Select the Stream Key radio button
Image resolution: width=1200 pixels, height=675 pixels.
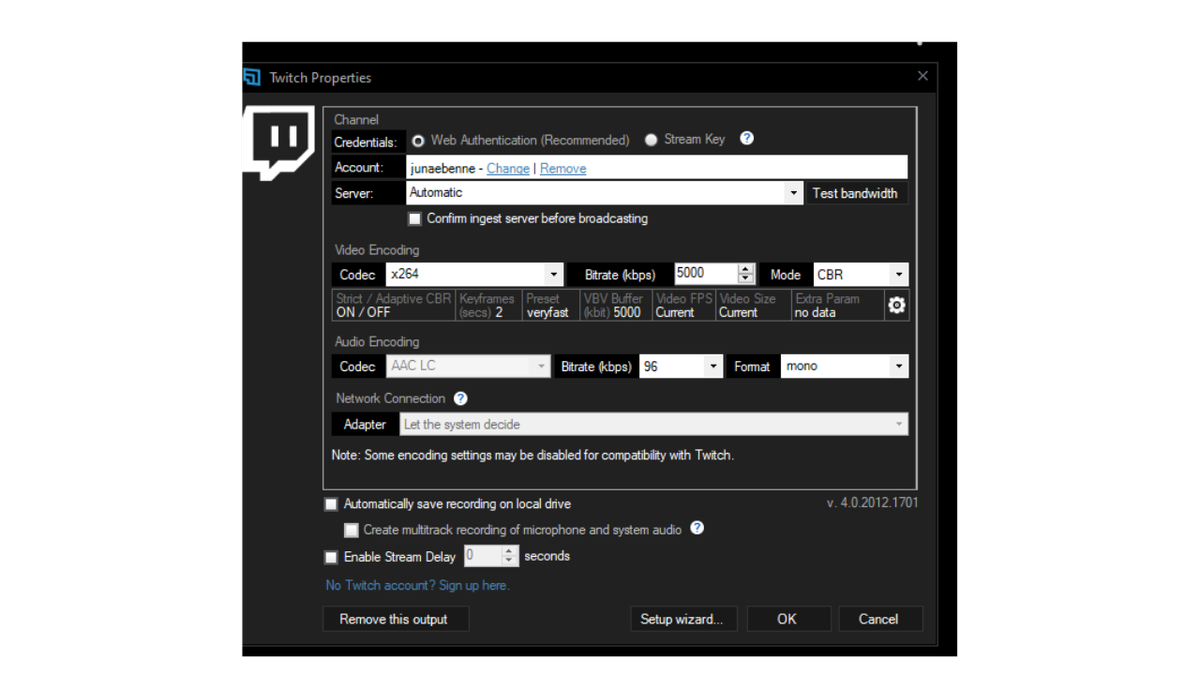651,139
